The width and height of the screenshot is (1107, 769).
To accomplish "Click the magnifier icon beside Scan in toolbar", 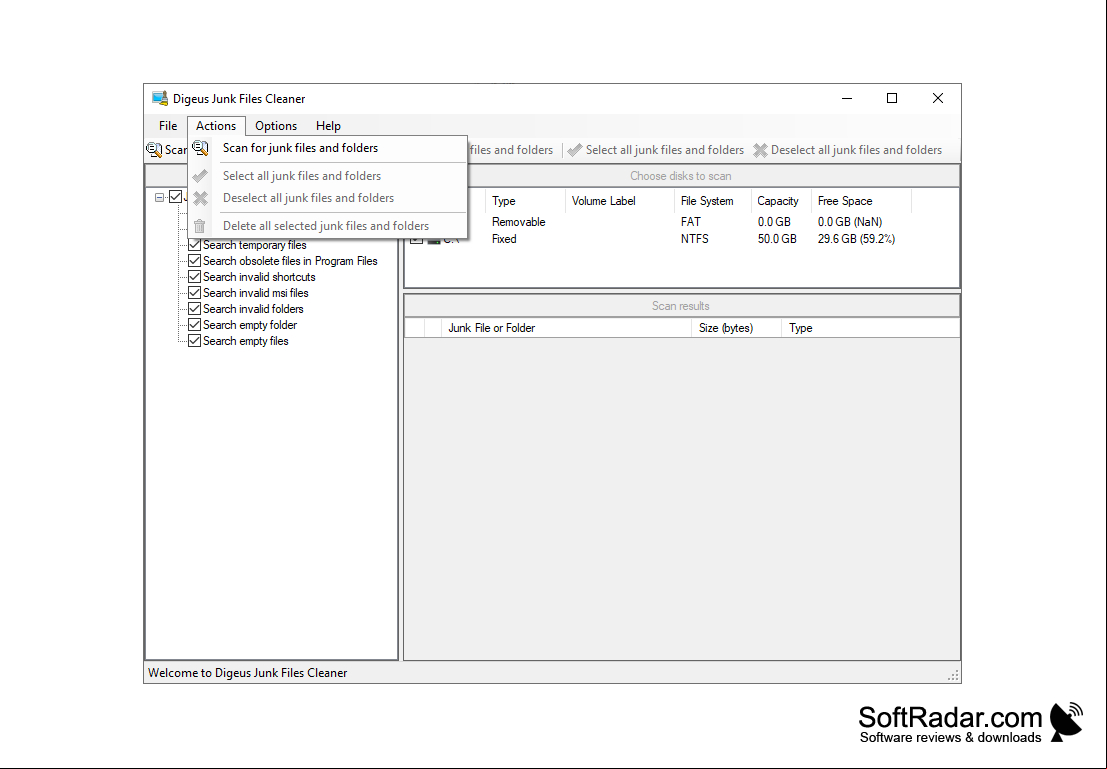I will (x=154, y=150).
